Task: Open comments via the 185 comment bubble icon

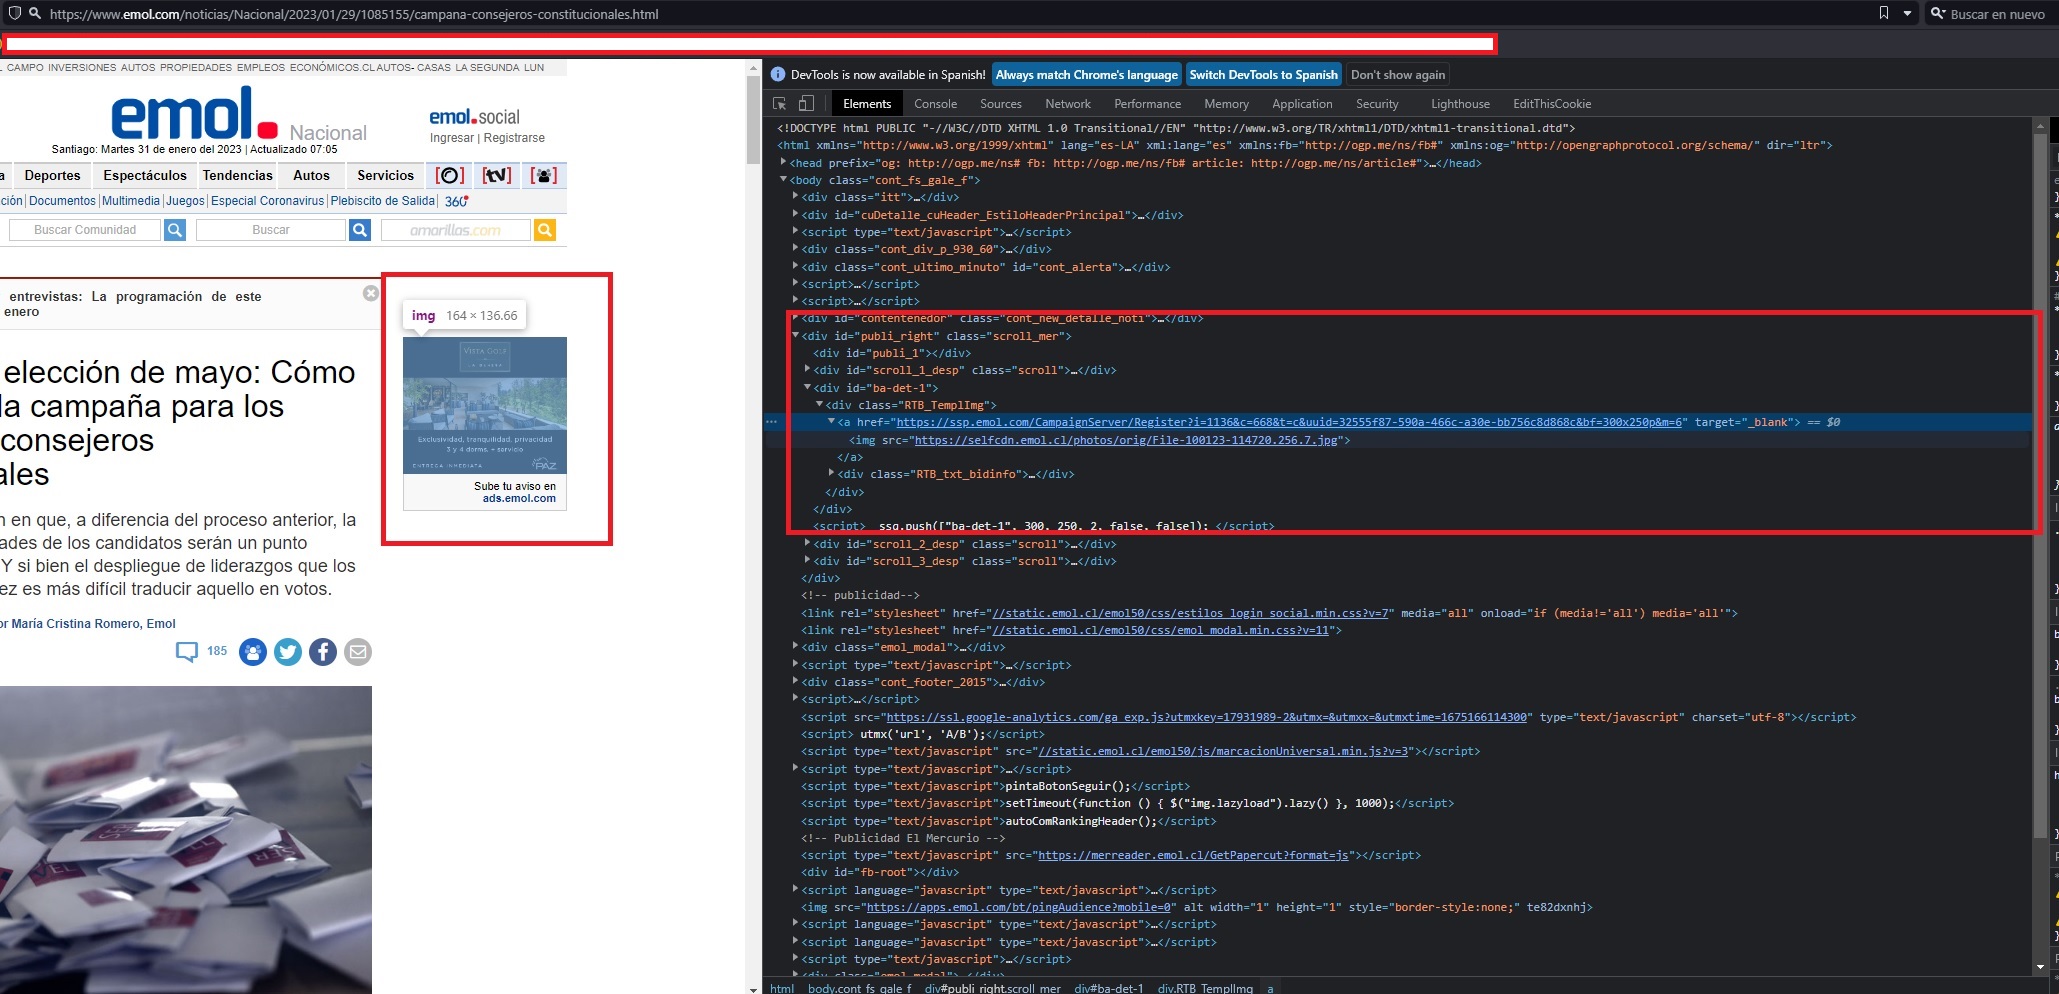Action: [189, 651]
